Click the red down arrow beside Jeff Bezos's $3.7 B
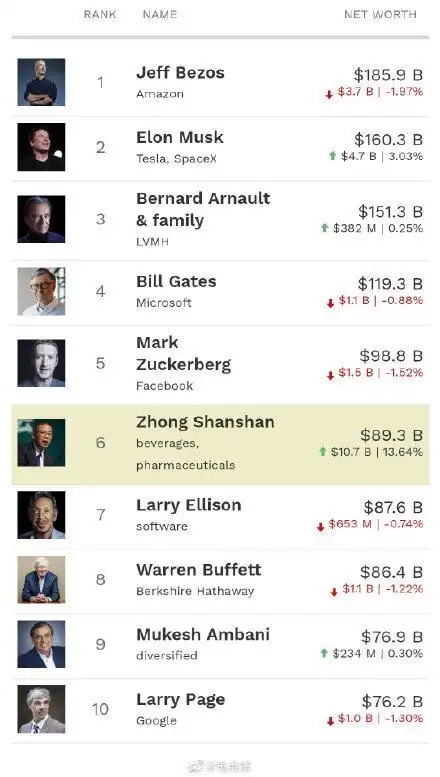This screenshot has height=777, width=440. coord(329,94)
